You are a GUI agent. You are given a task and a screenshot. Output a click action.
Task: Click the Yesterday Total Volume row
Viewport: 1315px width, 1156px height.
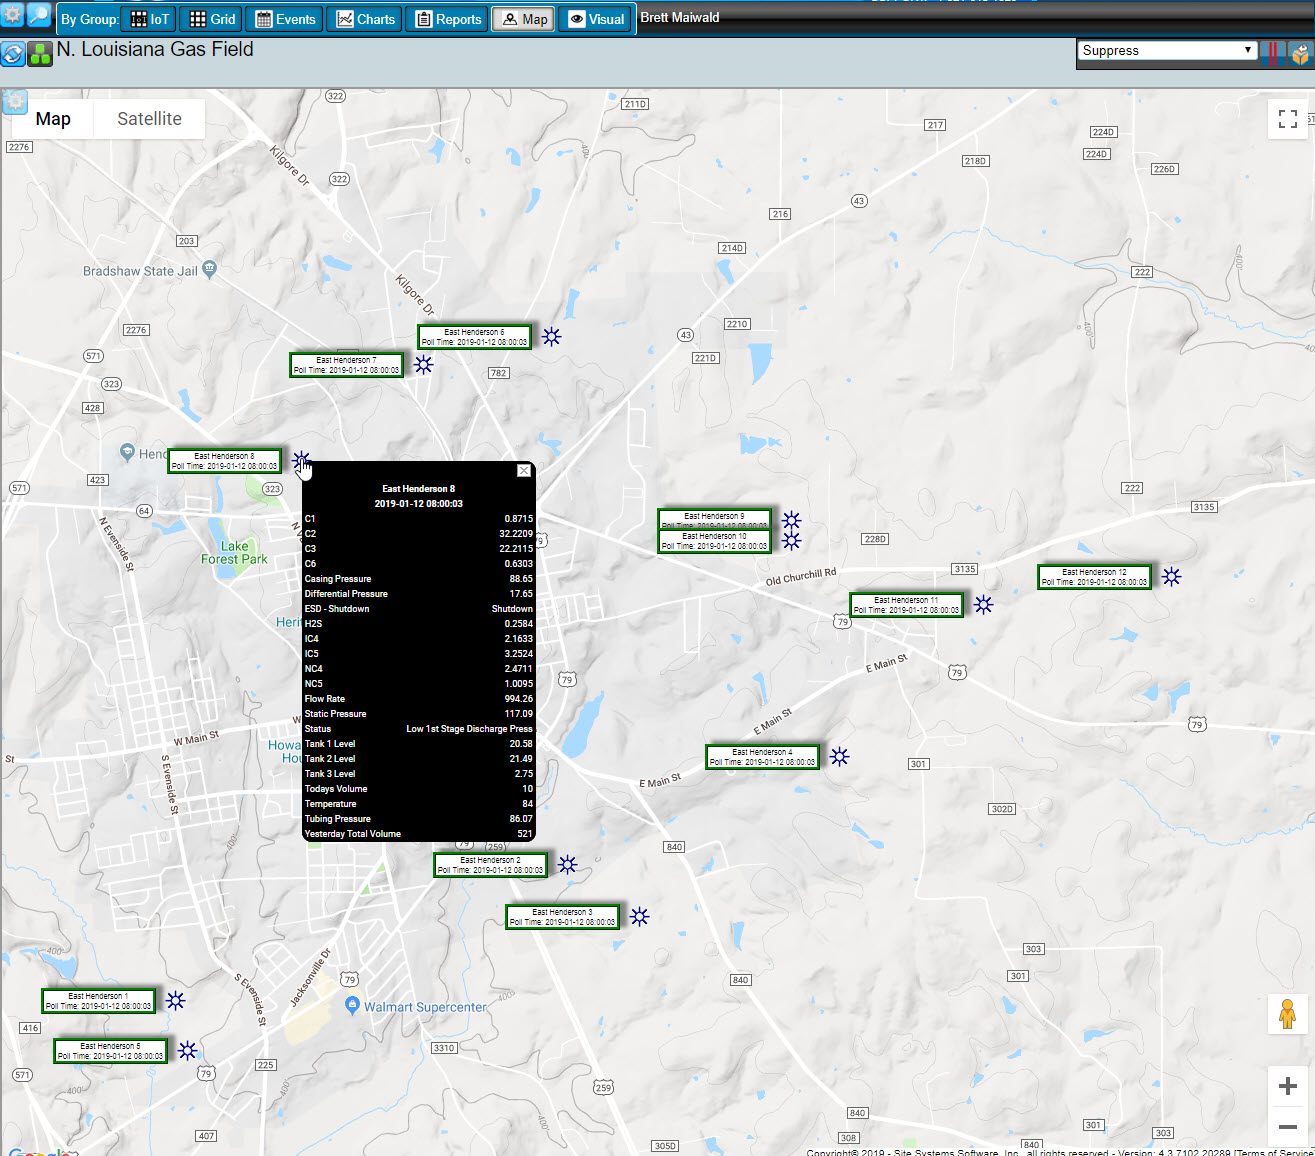pos(419,834)
